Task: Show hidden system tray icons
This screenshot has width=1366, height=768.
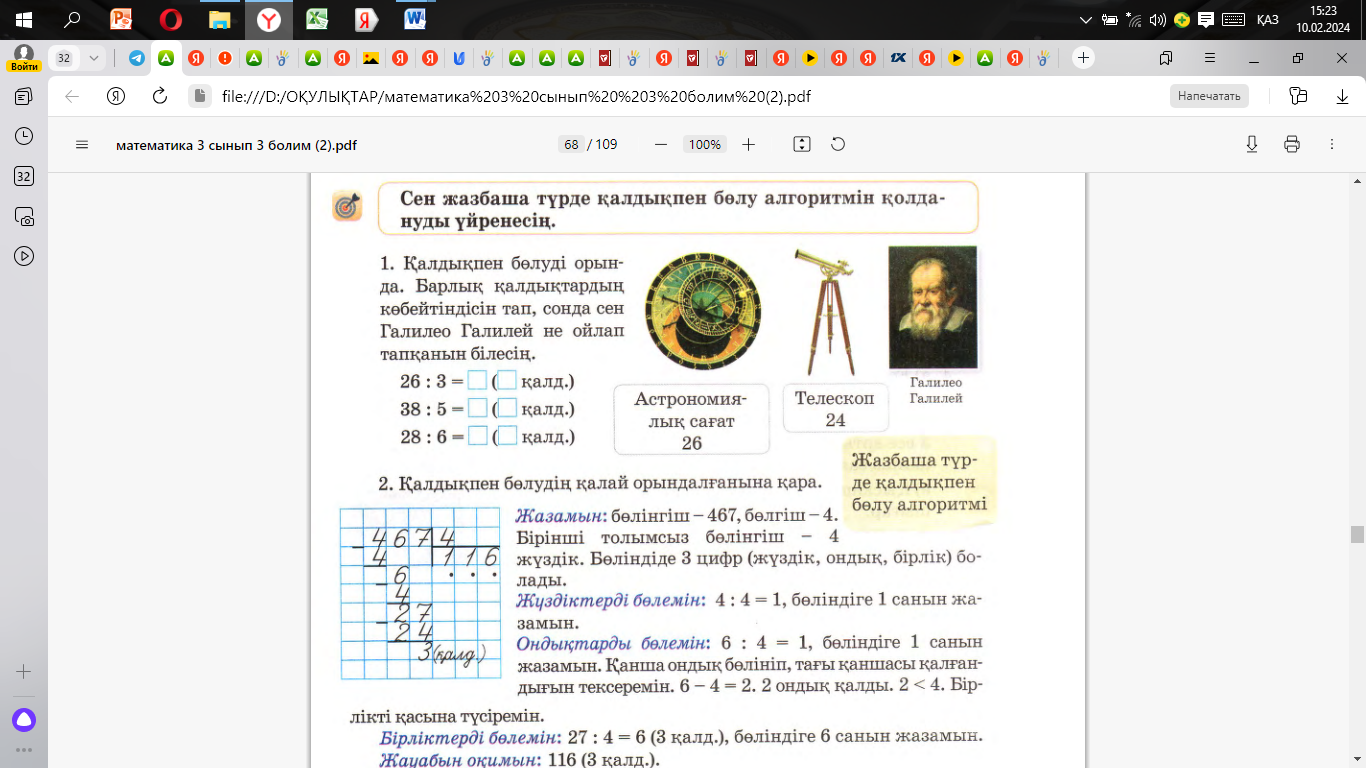Action: point(1087,19)
